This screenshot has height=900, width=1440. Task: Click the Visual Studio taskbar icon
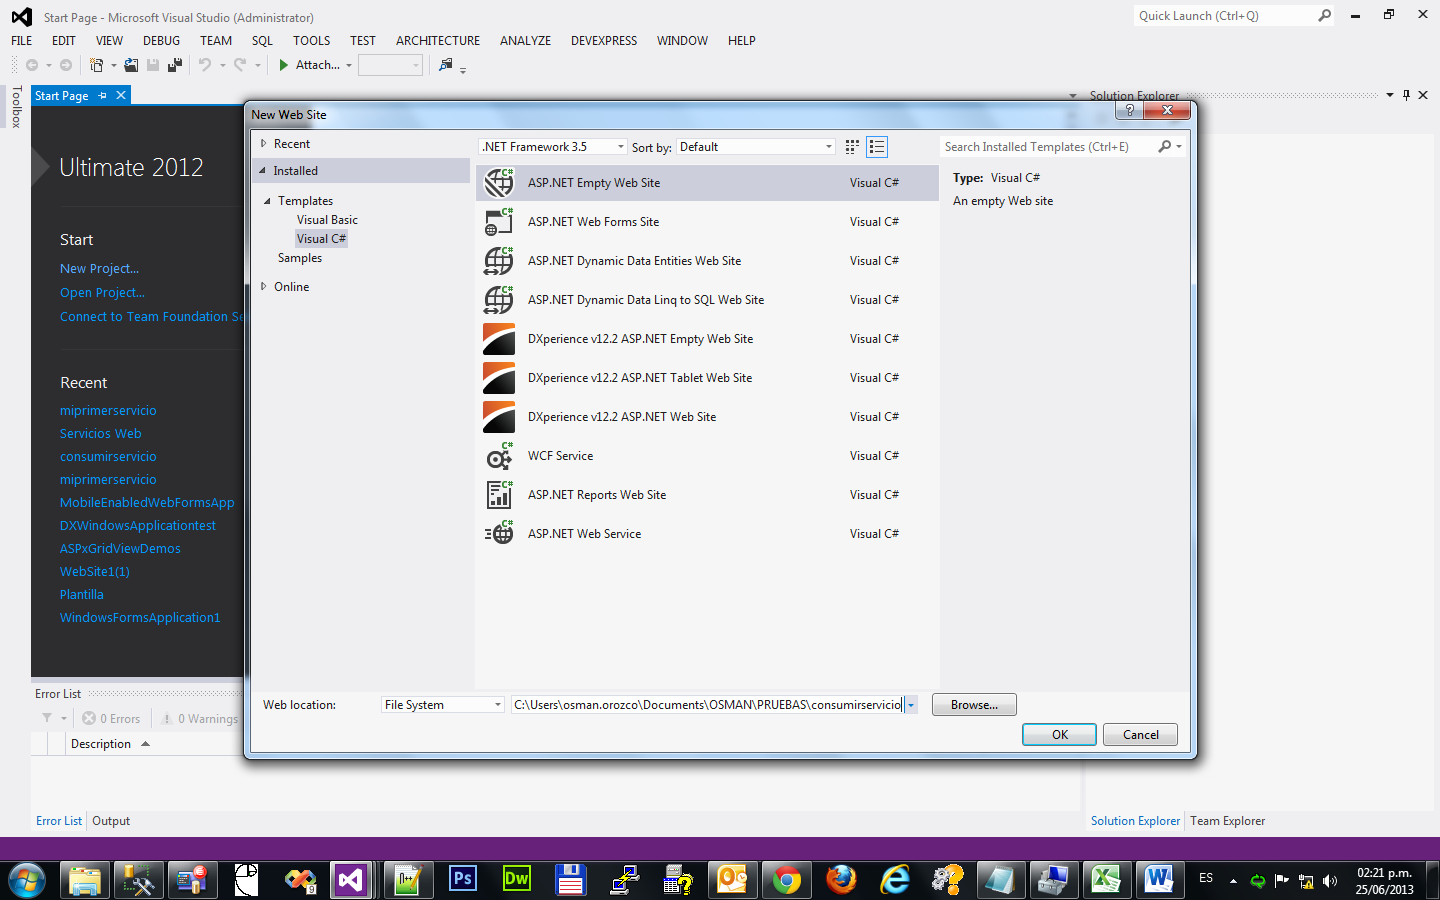[x=350, y=879]
